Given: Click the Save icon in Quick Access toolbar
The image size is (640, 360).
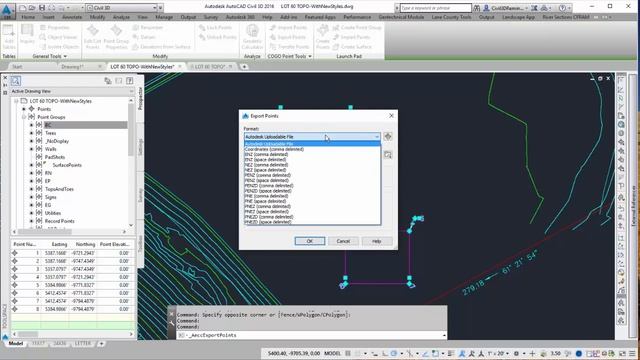Looking at the screenshot, I should point(42,8).
